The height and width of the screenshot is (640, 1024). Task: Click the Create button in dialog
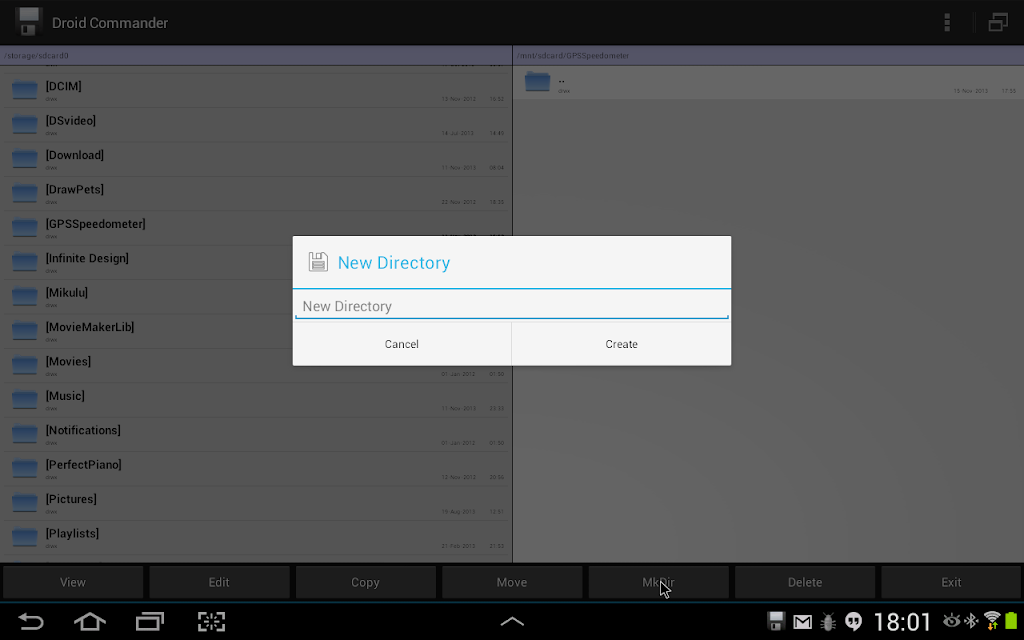click(621, 344)
